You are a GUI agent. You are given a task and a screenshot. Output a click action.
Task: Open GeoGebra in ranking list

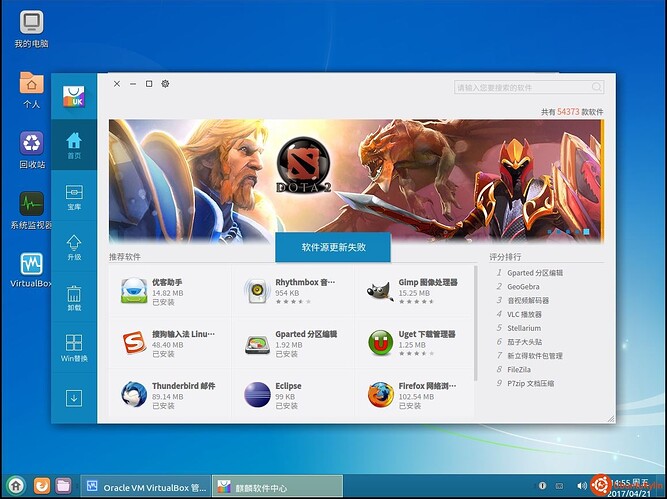tap(523, 287)
